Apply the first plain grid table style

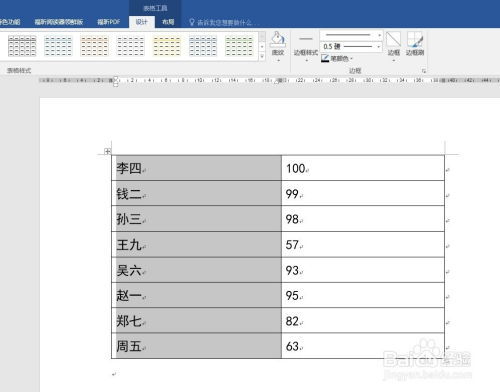(x=22, y=46)
